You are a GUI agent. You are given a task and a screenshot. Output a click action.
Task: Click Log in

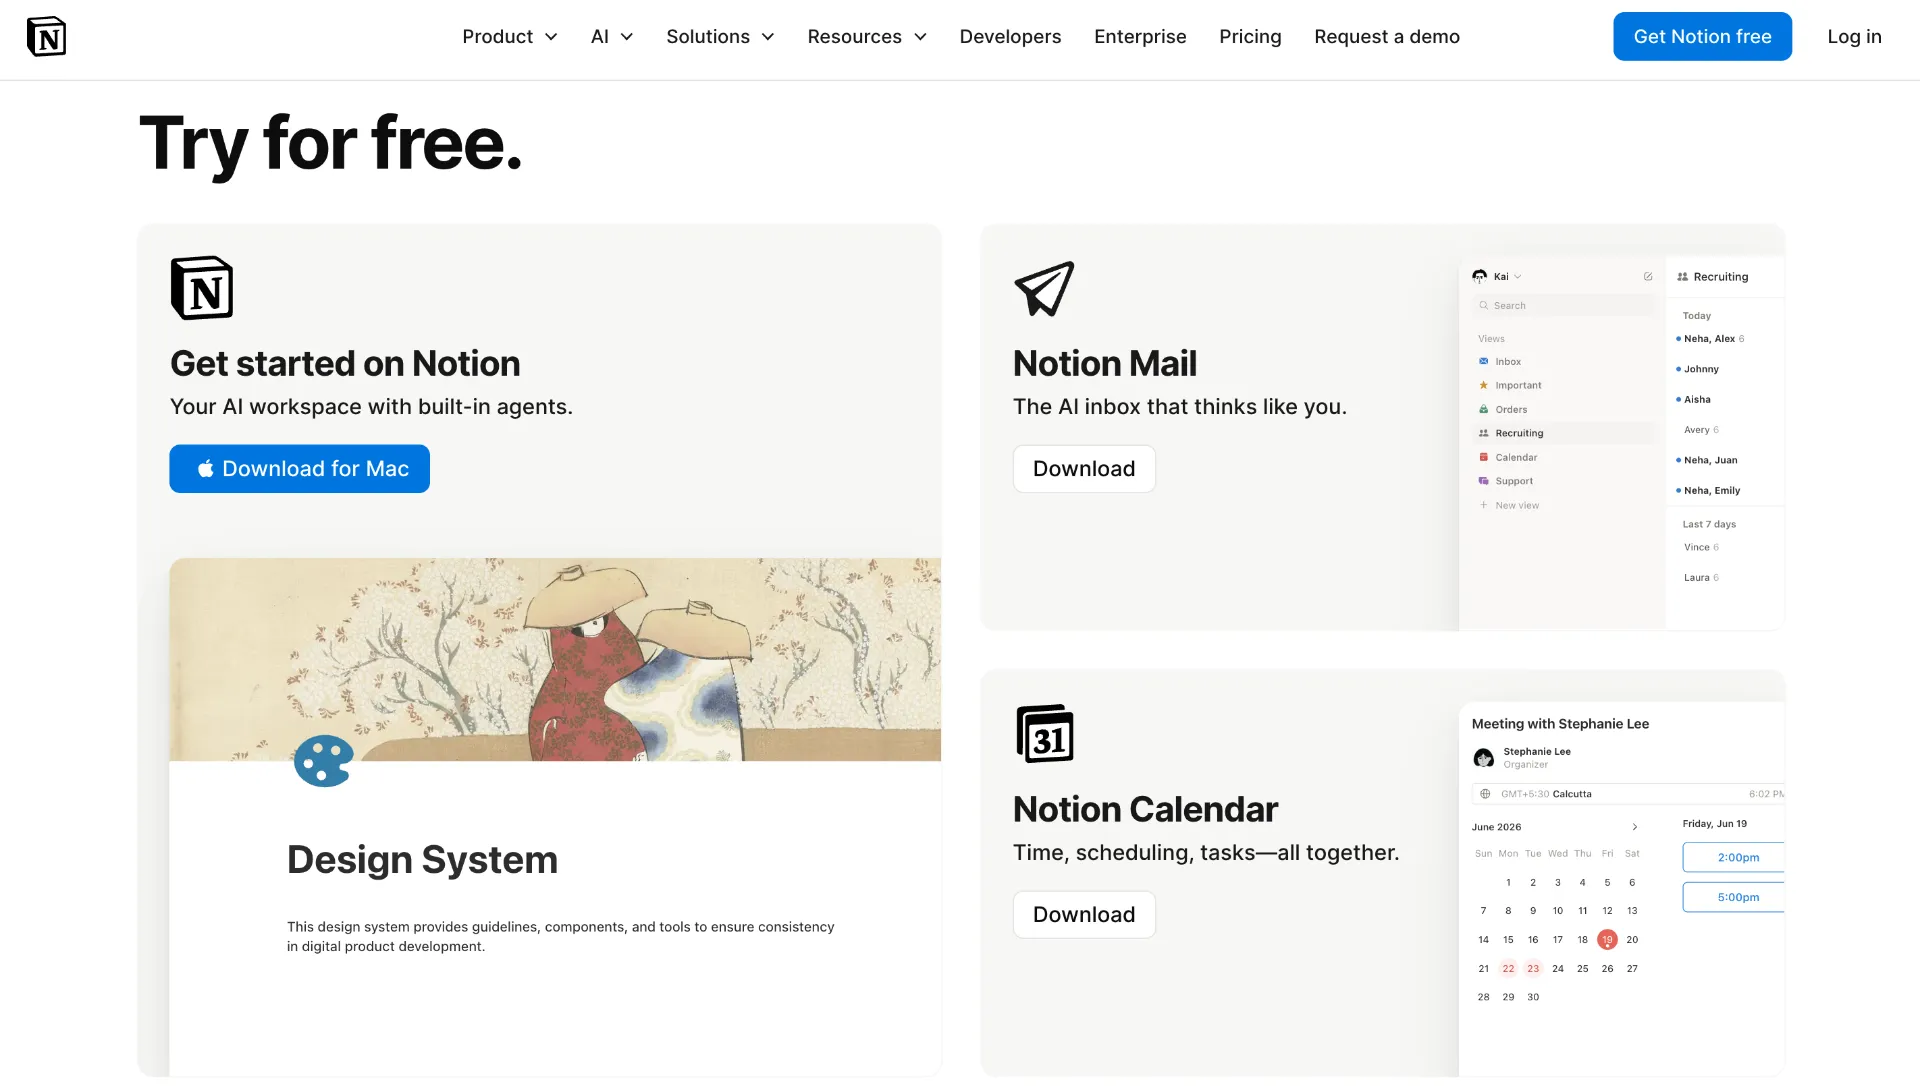pos(1854,37)
